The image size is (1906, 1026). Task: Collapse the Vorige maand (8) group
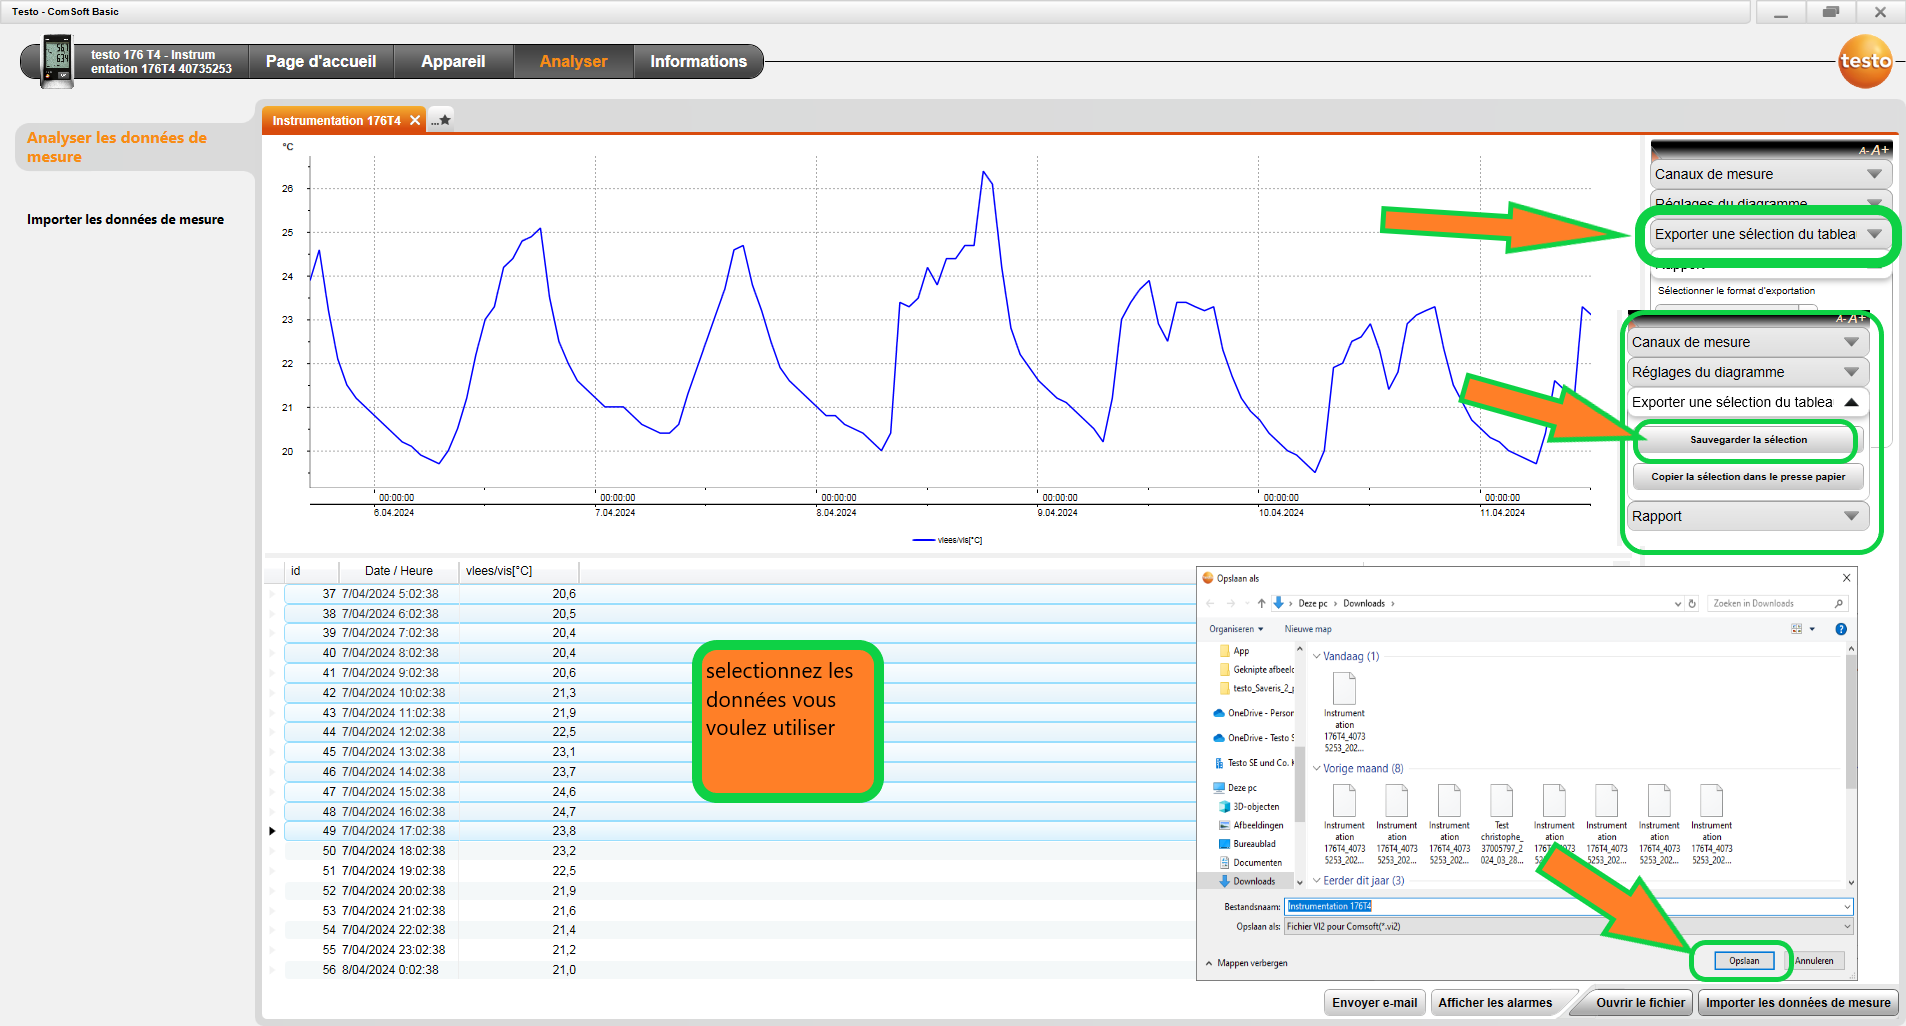point(1316,769)
